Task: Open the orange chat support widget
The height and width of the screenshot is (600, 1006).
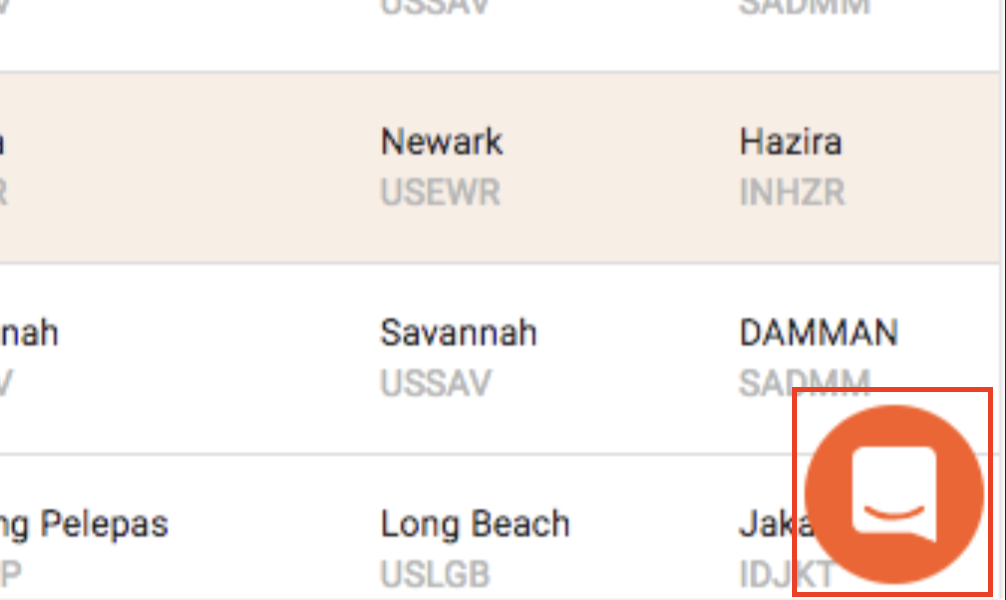Action: click(x=894, y=494)
